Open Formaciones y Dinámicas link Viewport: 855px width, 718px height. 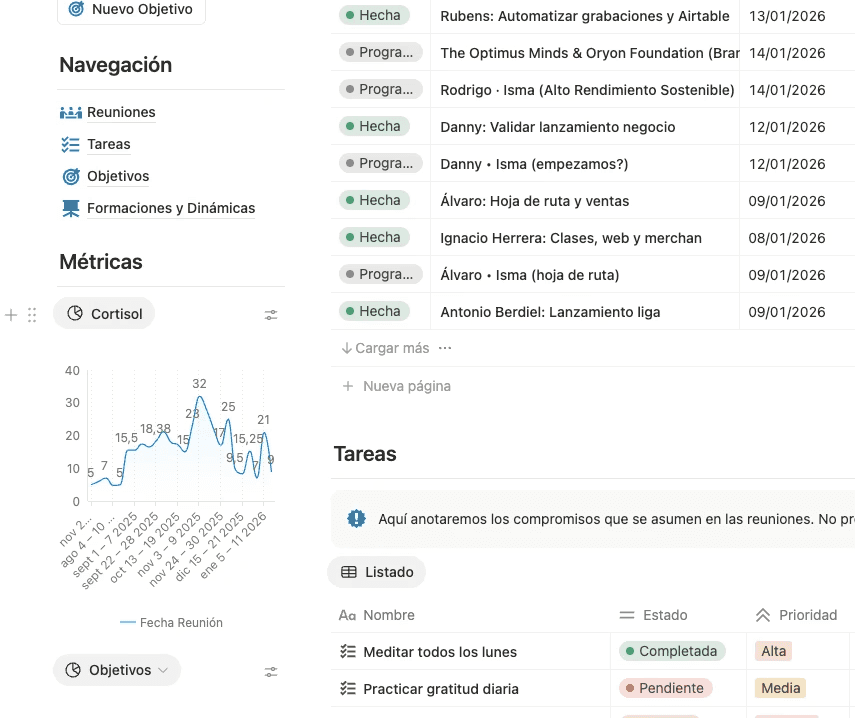(171, 208)
